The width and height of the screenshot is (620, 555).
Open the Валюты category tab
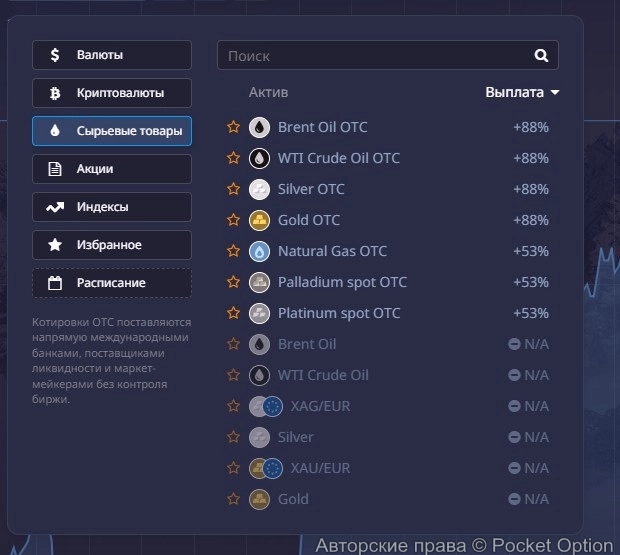pyautogui.click(x=111, y=55)
